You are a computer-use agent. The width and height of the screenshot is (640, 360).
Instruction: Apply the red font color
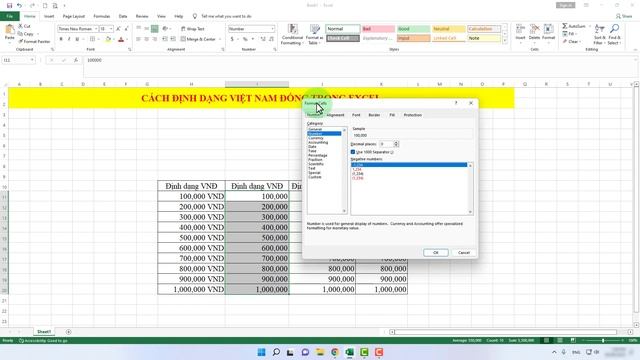[121, 39]
